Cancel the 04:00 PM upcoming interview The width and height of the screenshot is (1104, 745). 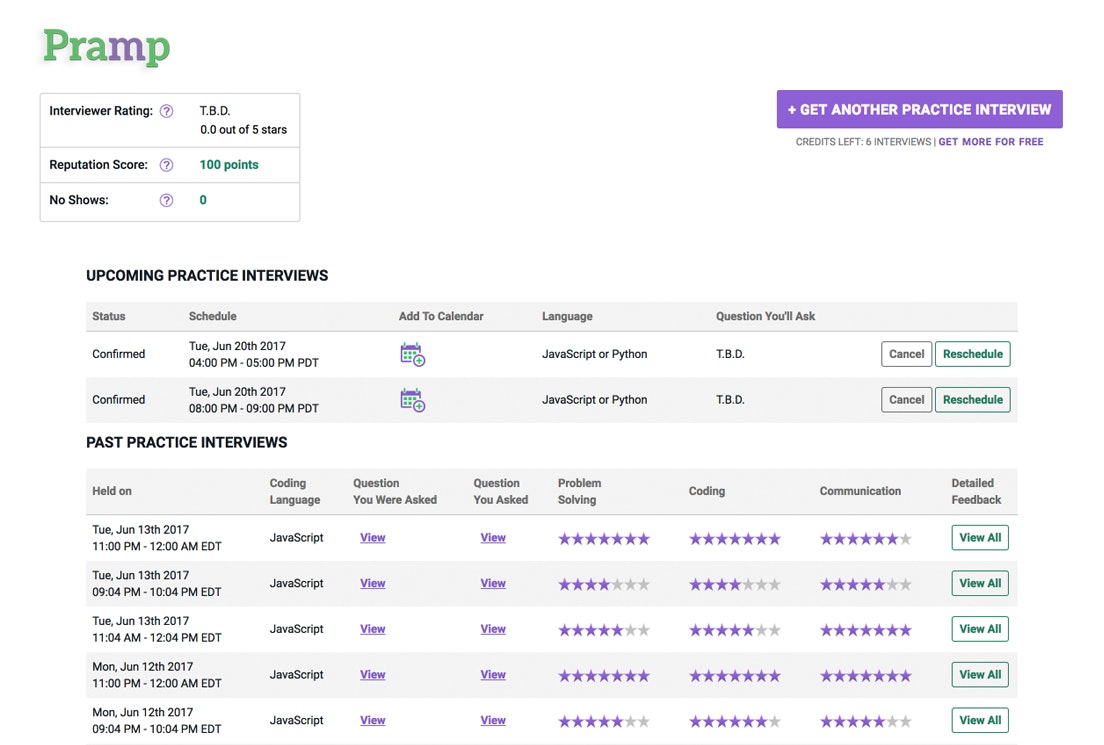[x=906, y=354]
